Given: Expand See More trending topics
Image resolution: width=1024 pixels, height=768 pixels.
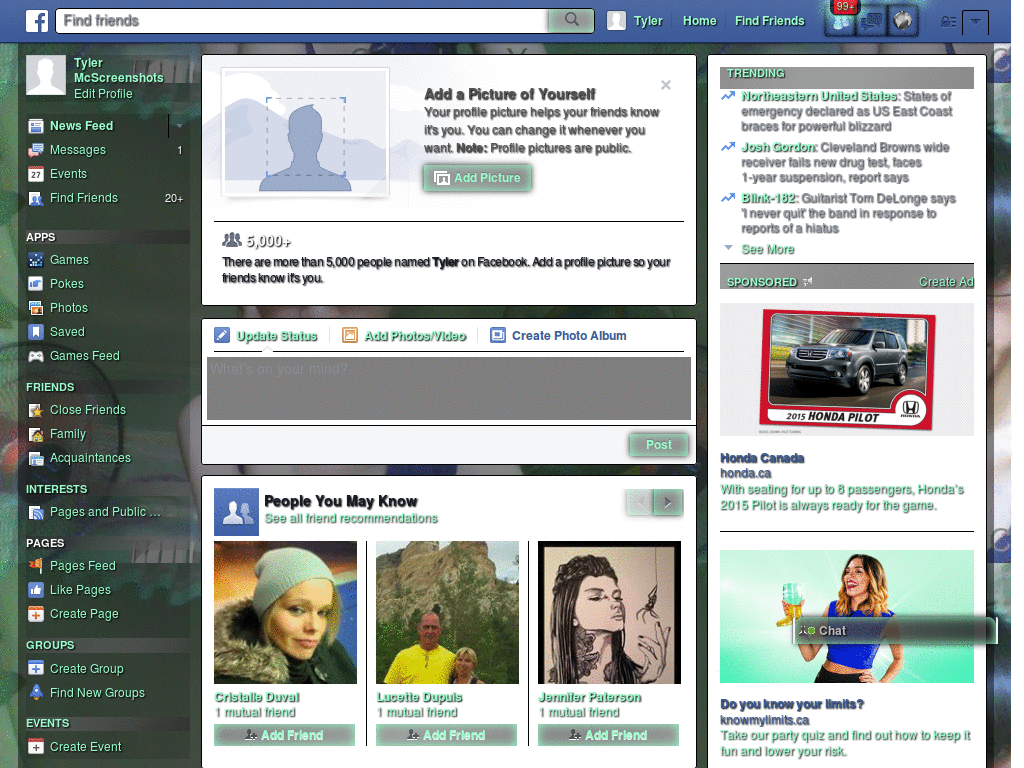Looking at the screenshot, I should (768, 249).
